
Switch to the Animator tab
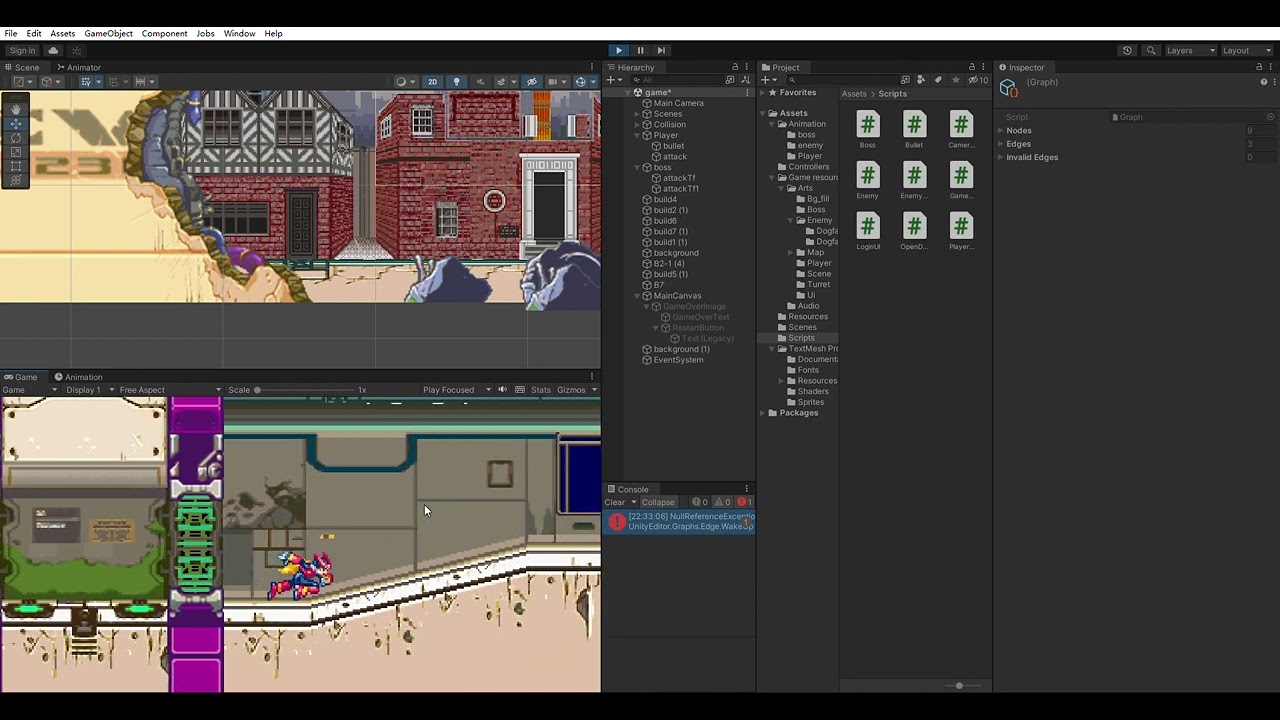(x=78, y=67)
